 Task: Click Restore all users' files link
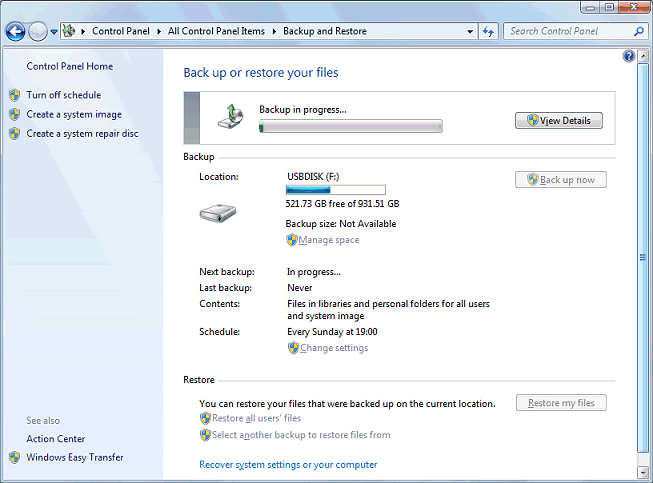tap(257, 418)
